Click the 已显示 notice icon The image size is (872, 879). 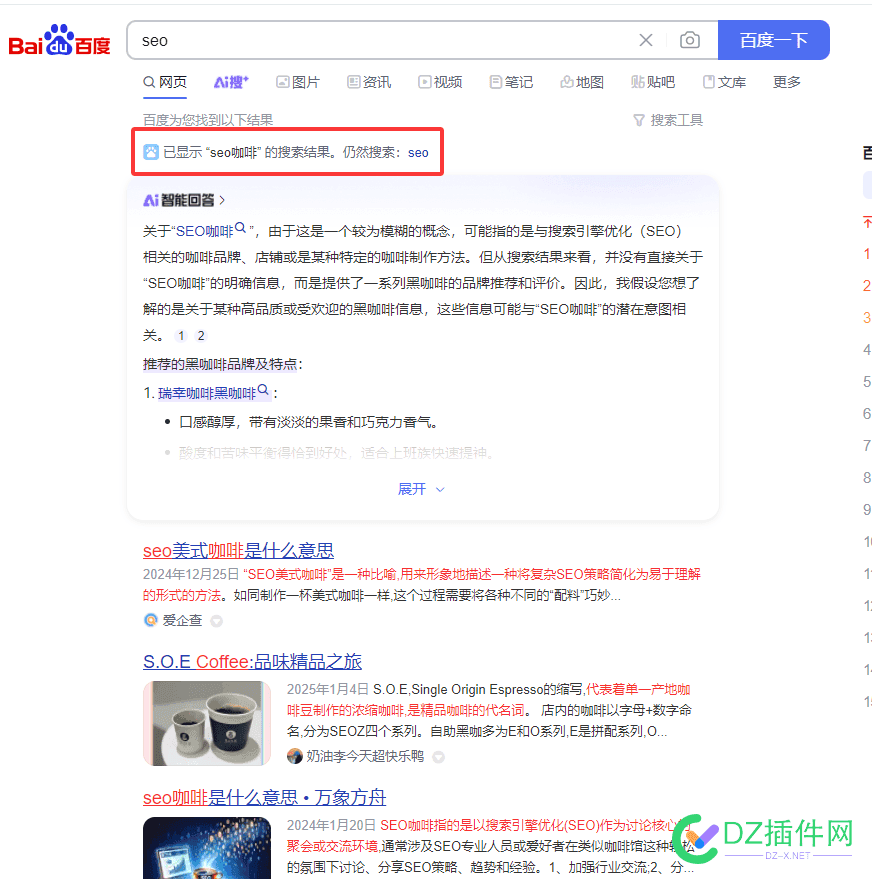[x=151, y=152]
